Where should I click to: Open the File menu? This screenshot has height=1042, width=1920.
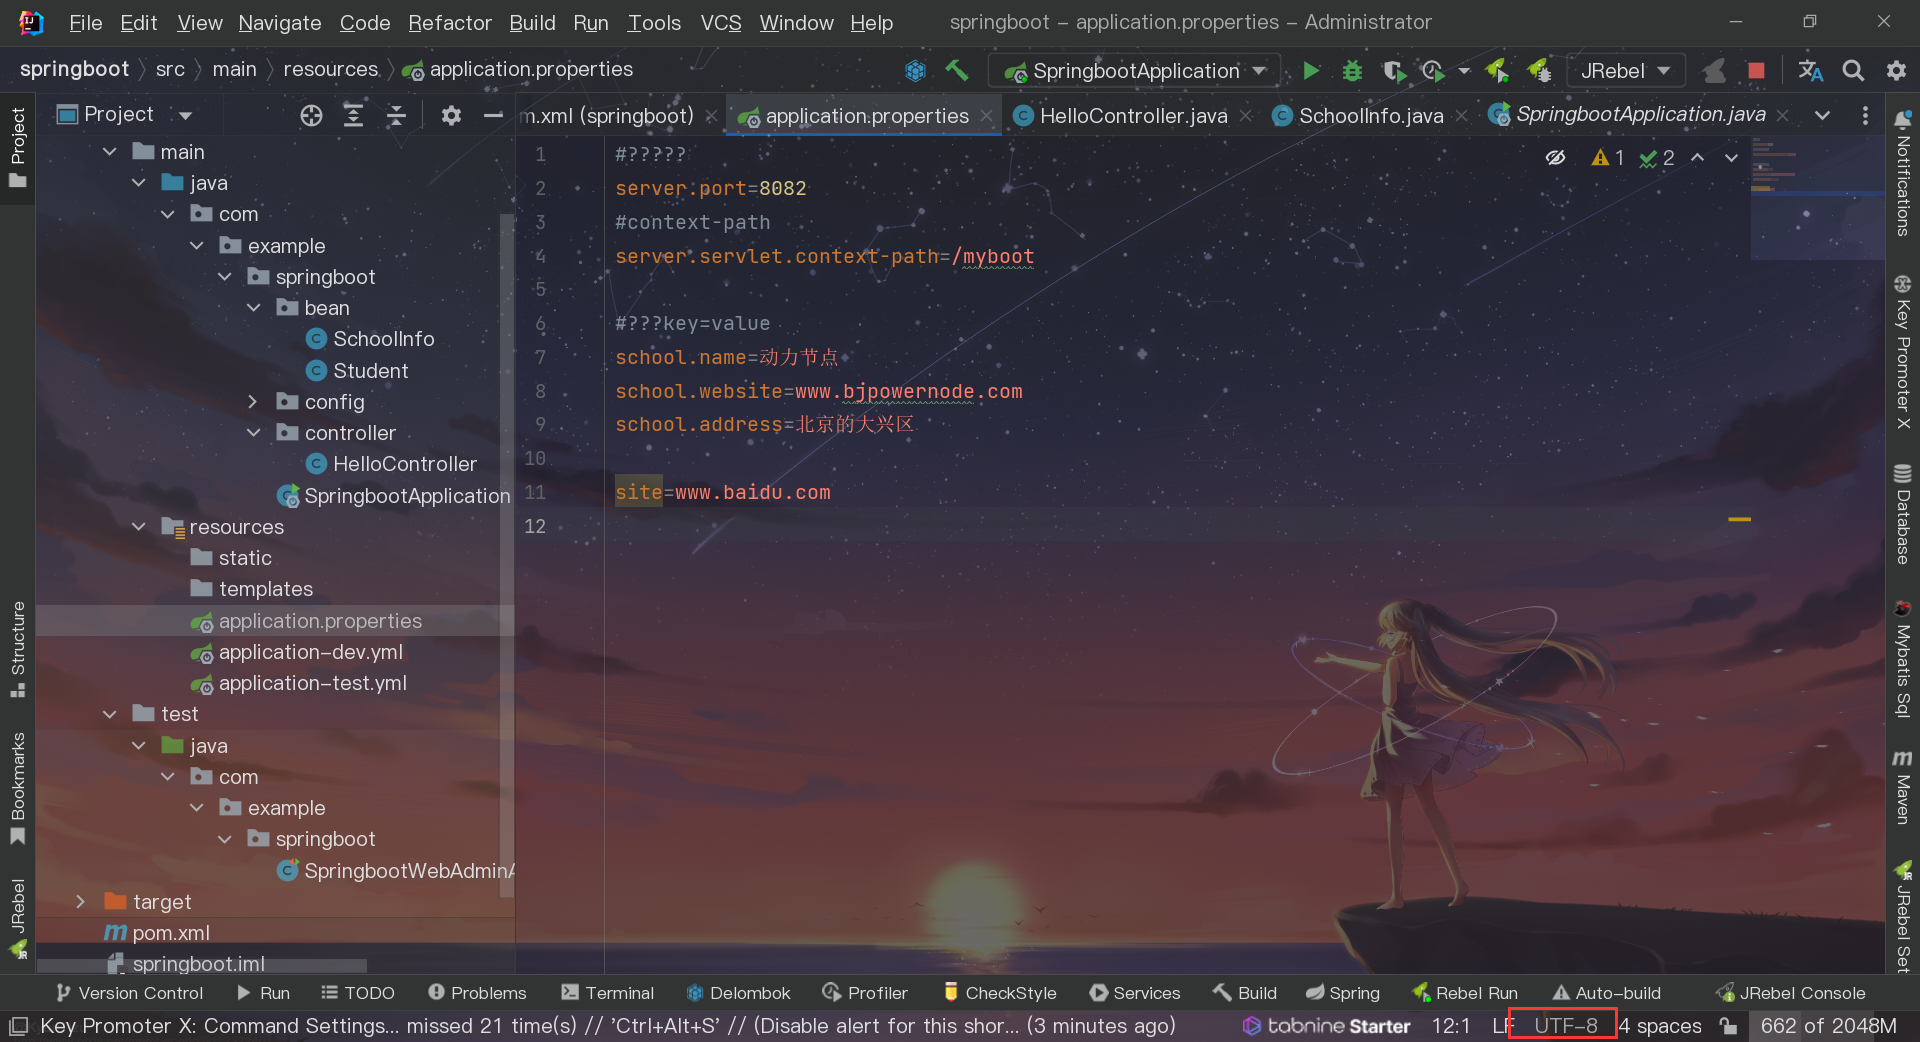click(x=85, y=23)
